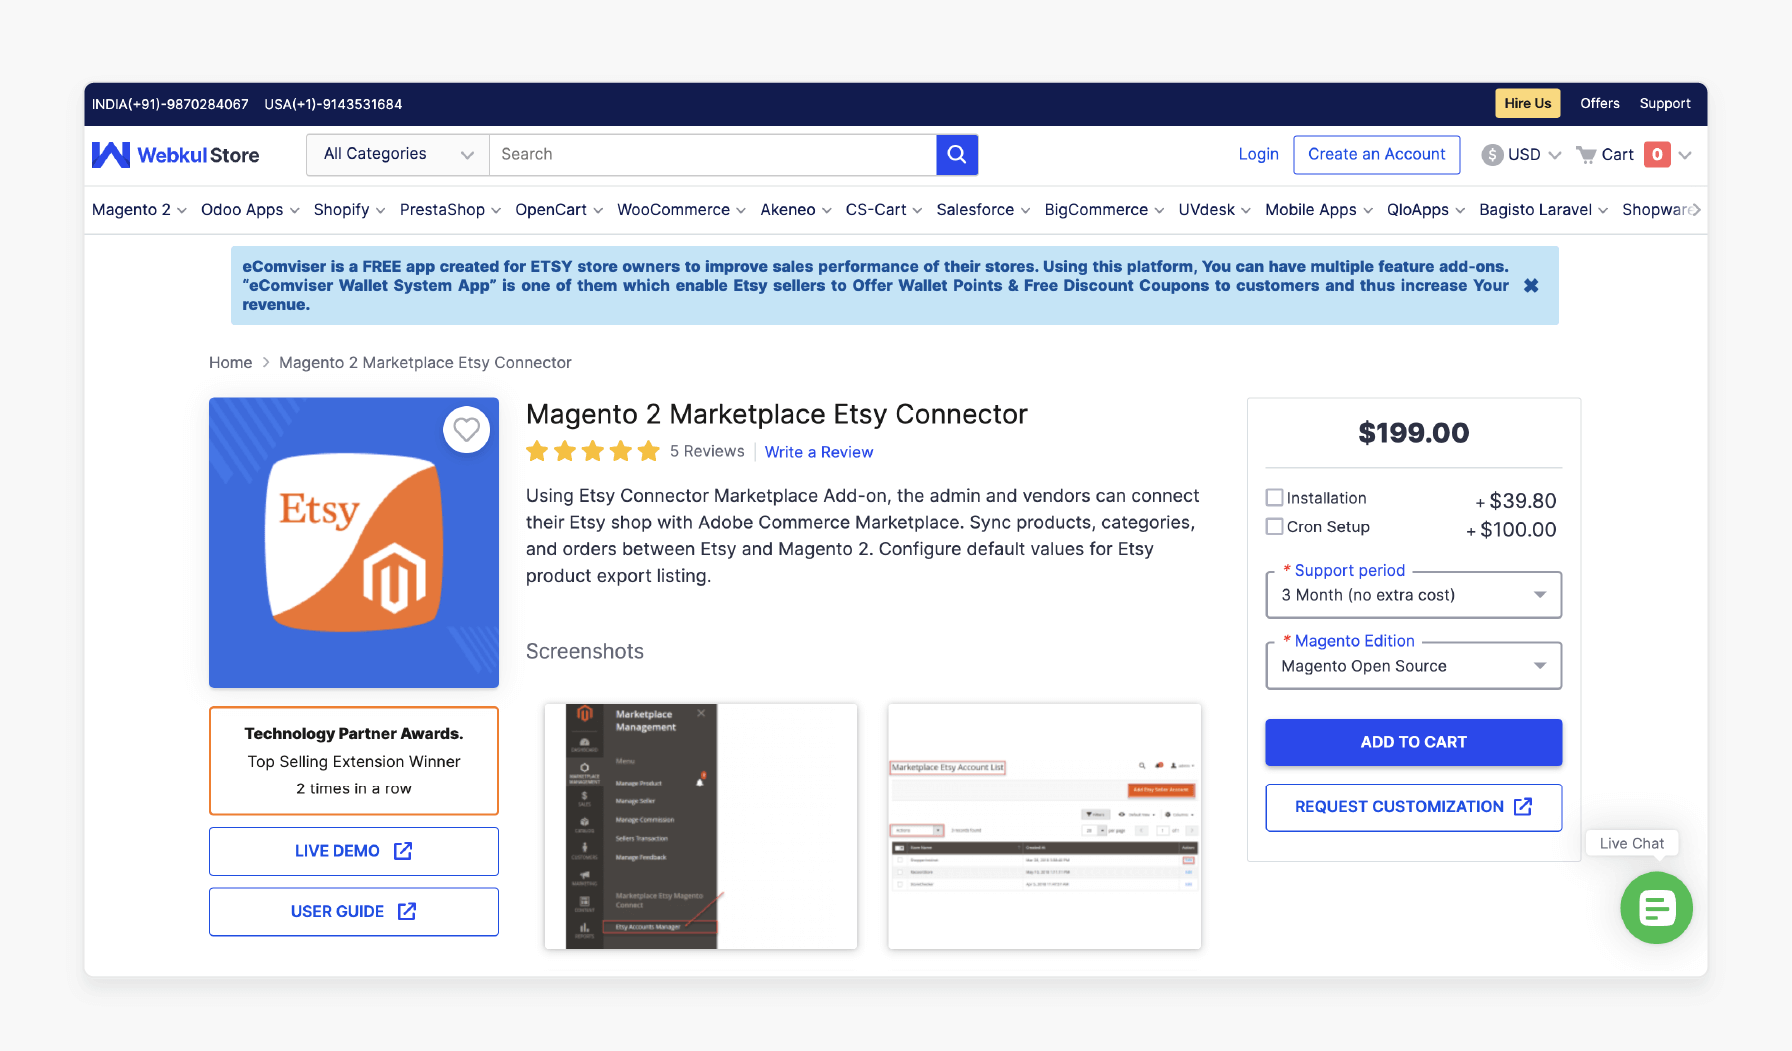
Task: Open the shopping cart icon
Action: tap(1586, 154)
